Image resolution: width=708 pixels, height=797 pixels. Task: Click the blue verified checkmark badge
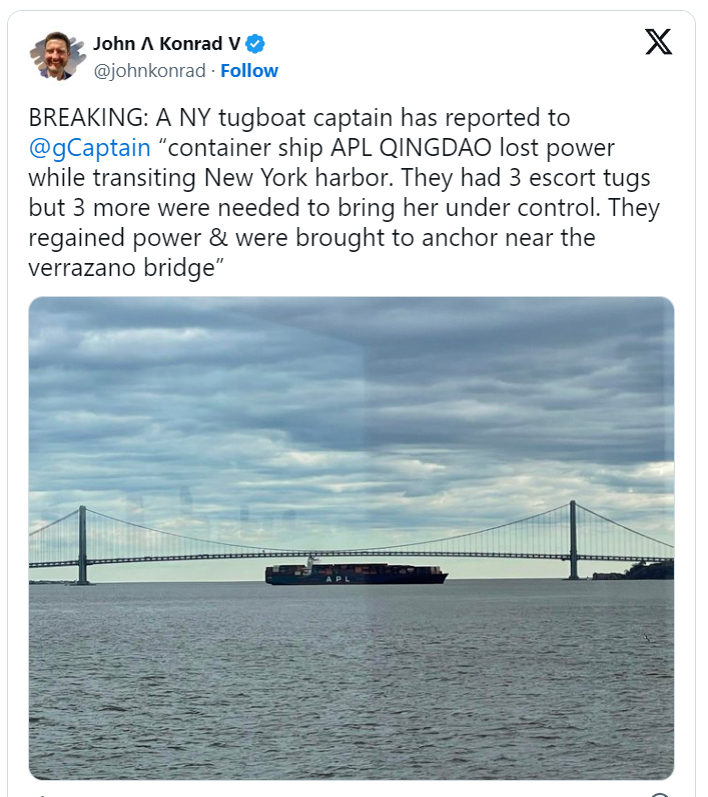(256, 43)
